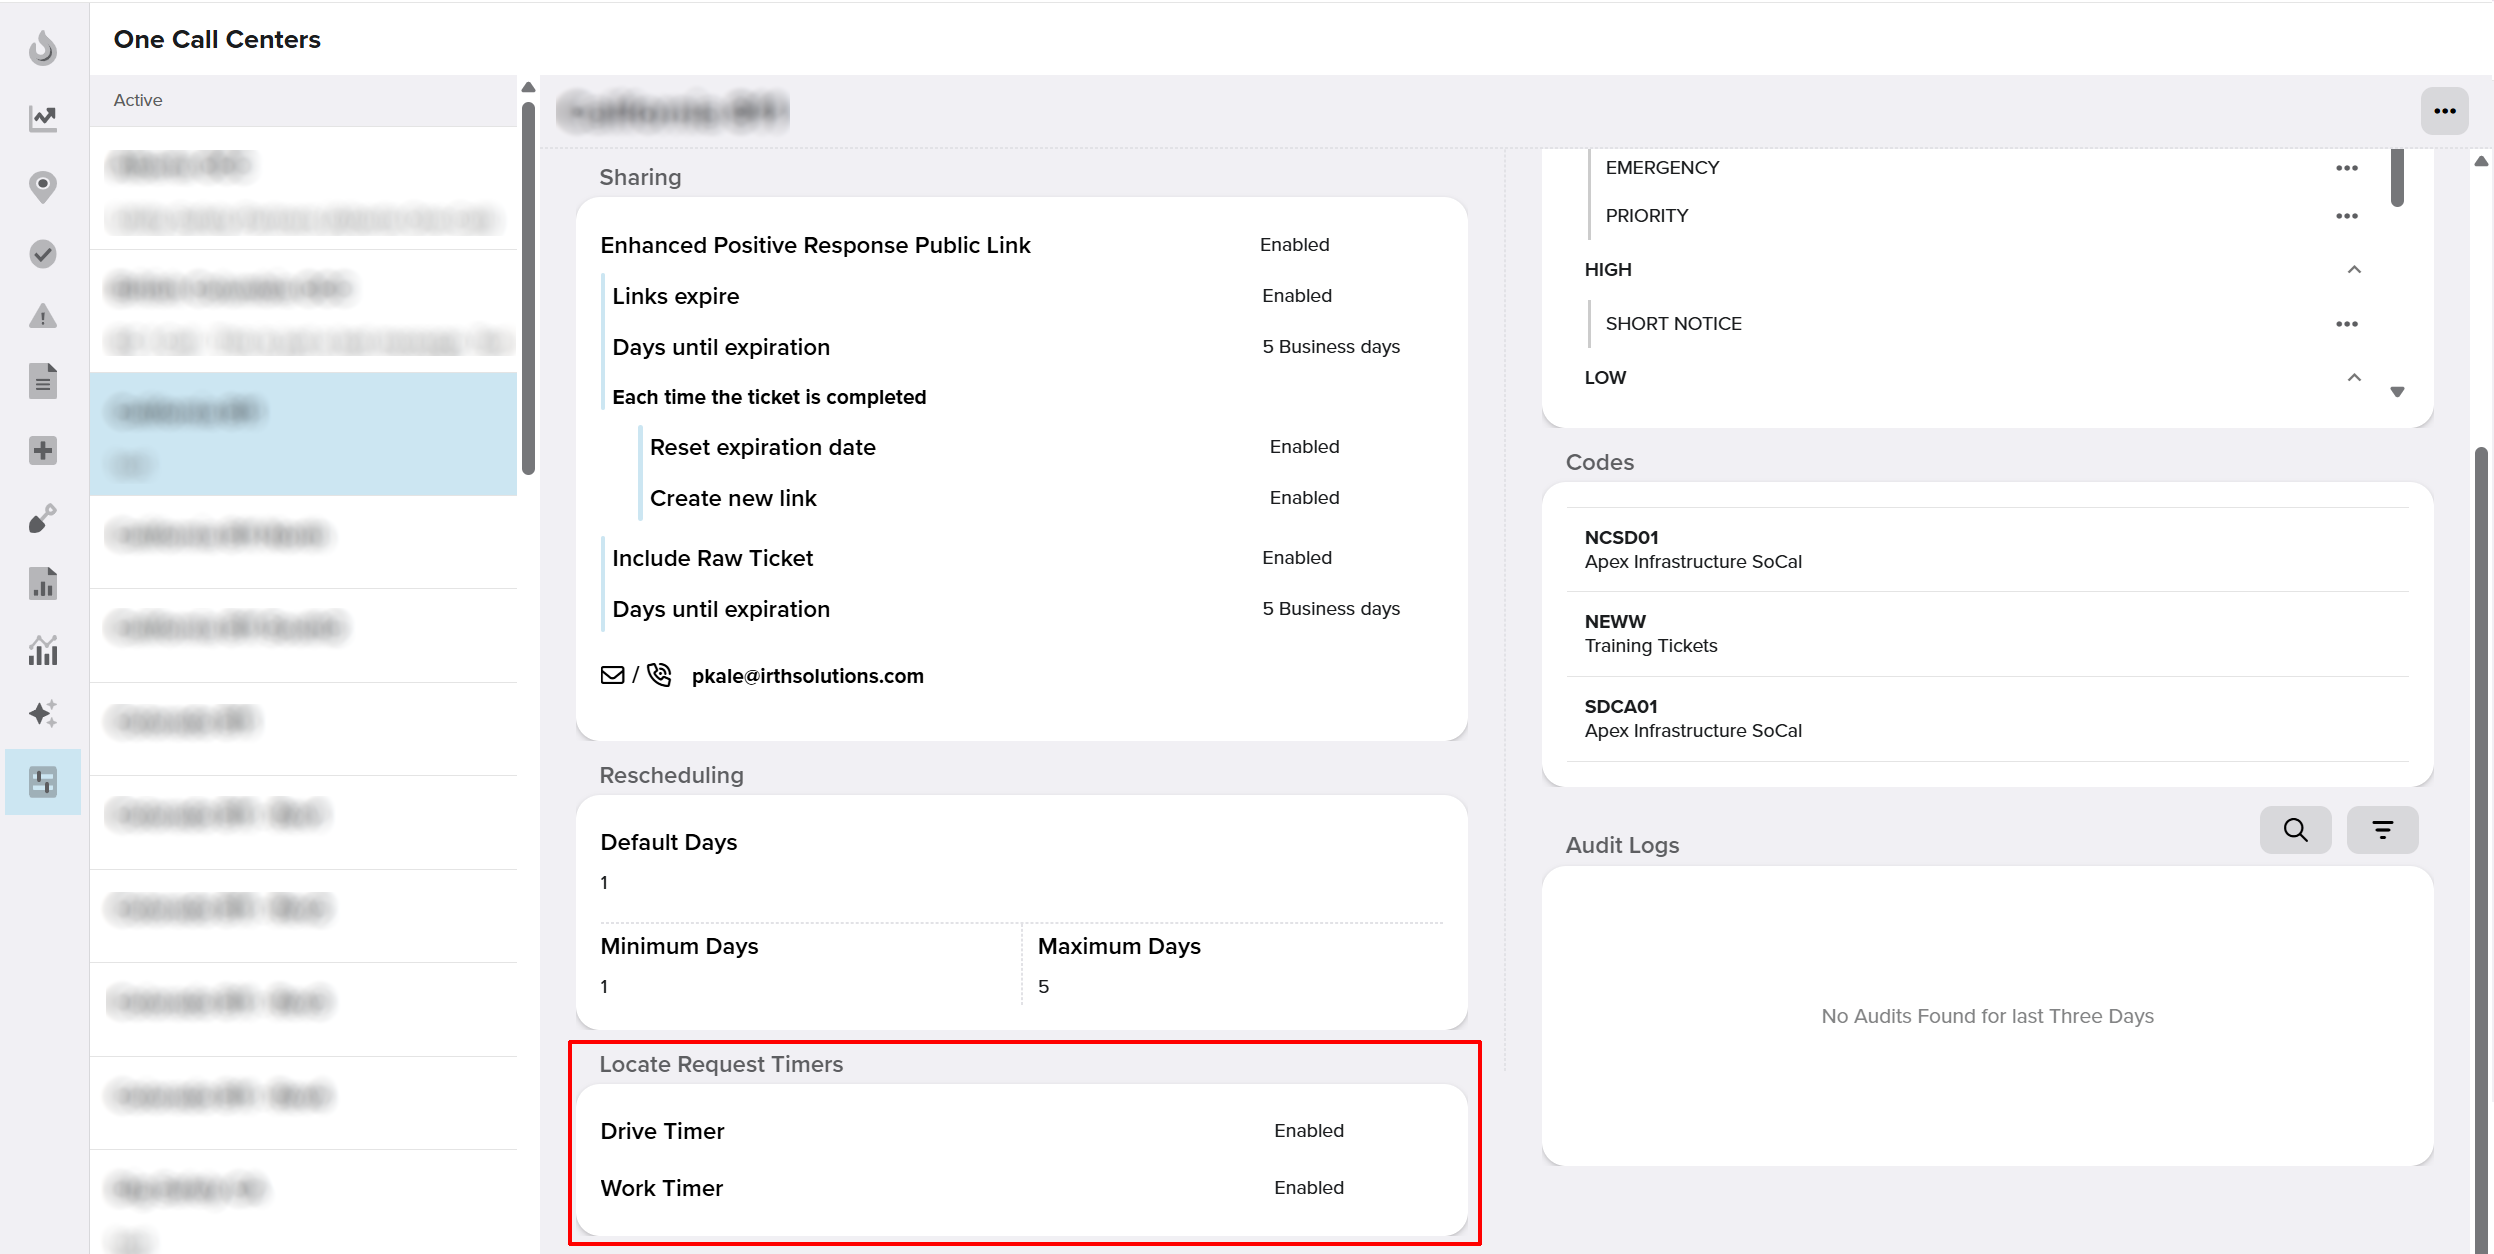Click the Each time the ticket is completed heading
2494x1254 pixels.
(769, 397)
